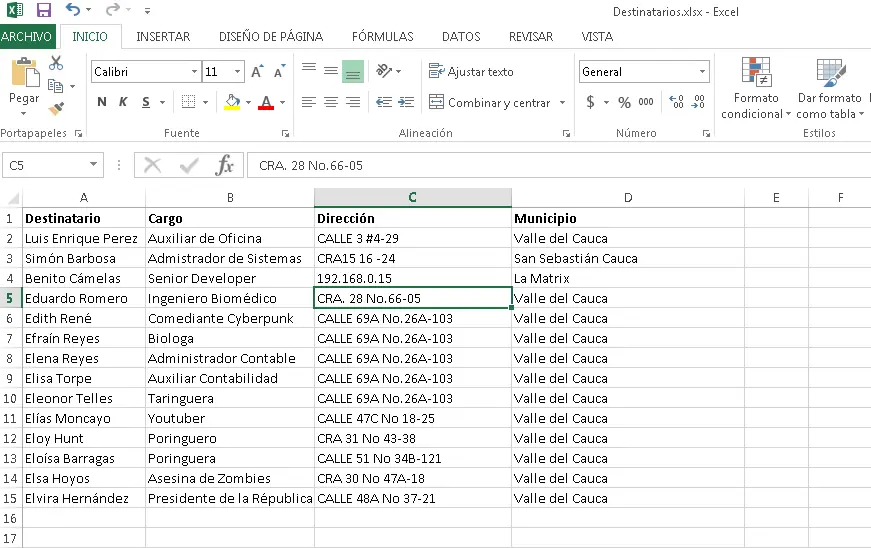
Task: Toggle the highlighted bottom align icon
Action: coord(353,72)
